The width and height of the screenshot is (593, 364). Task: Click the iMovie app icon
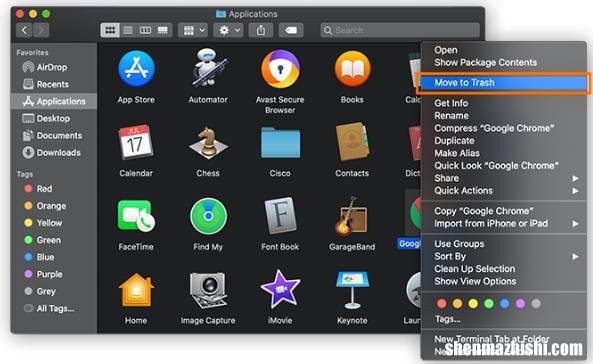pos(280,289)
